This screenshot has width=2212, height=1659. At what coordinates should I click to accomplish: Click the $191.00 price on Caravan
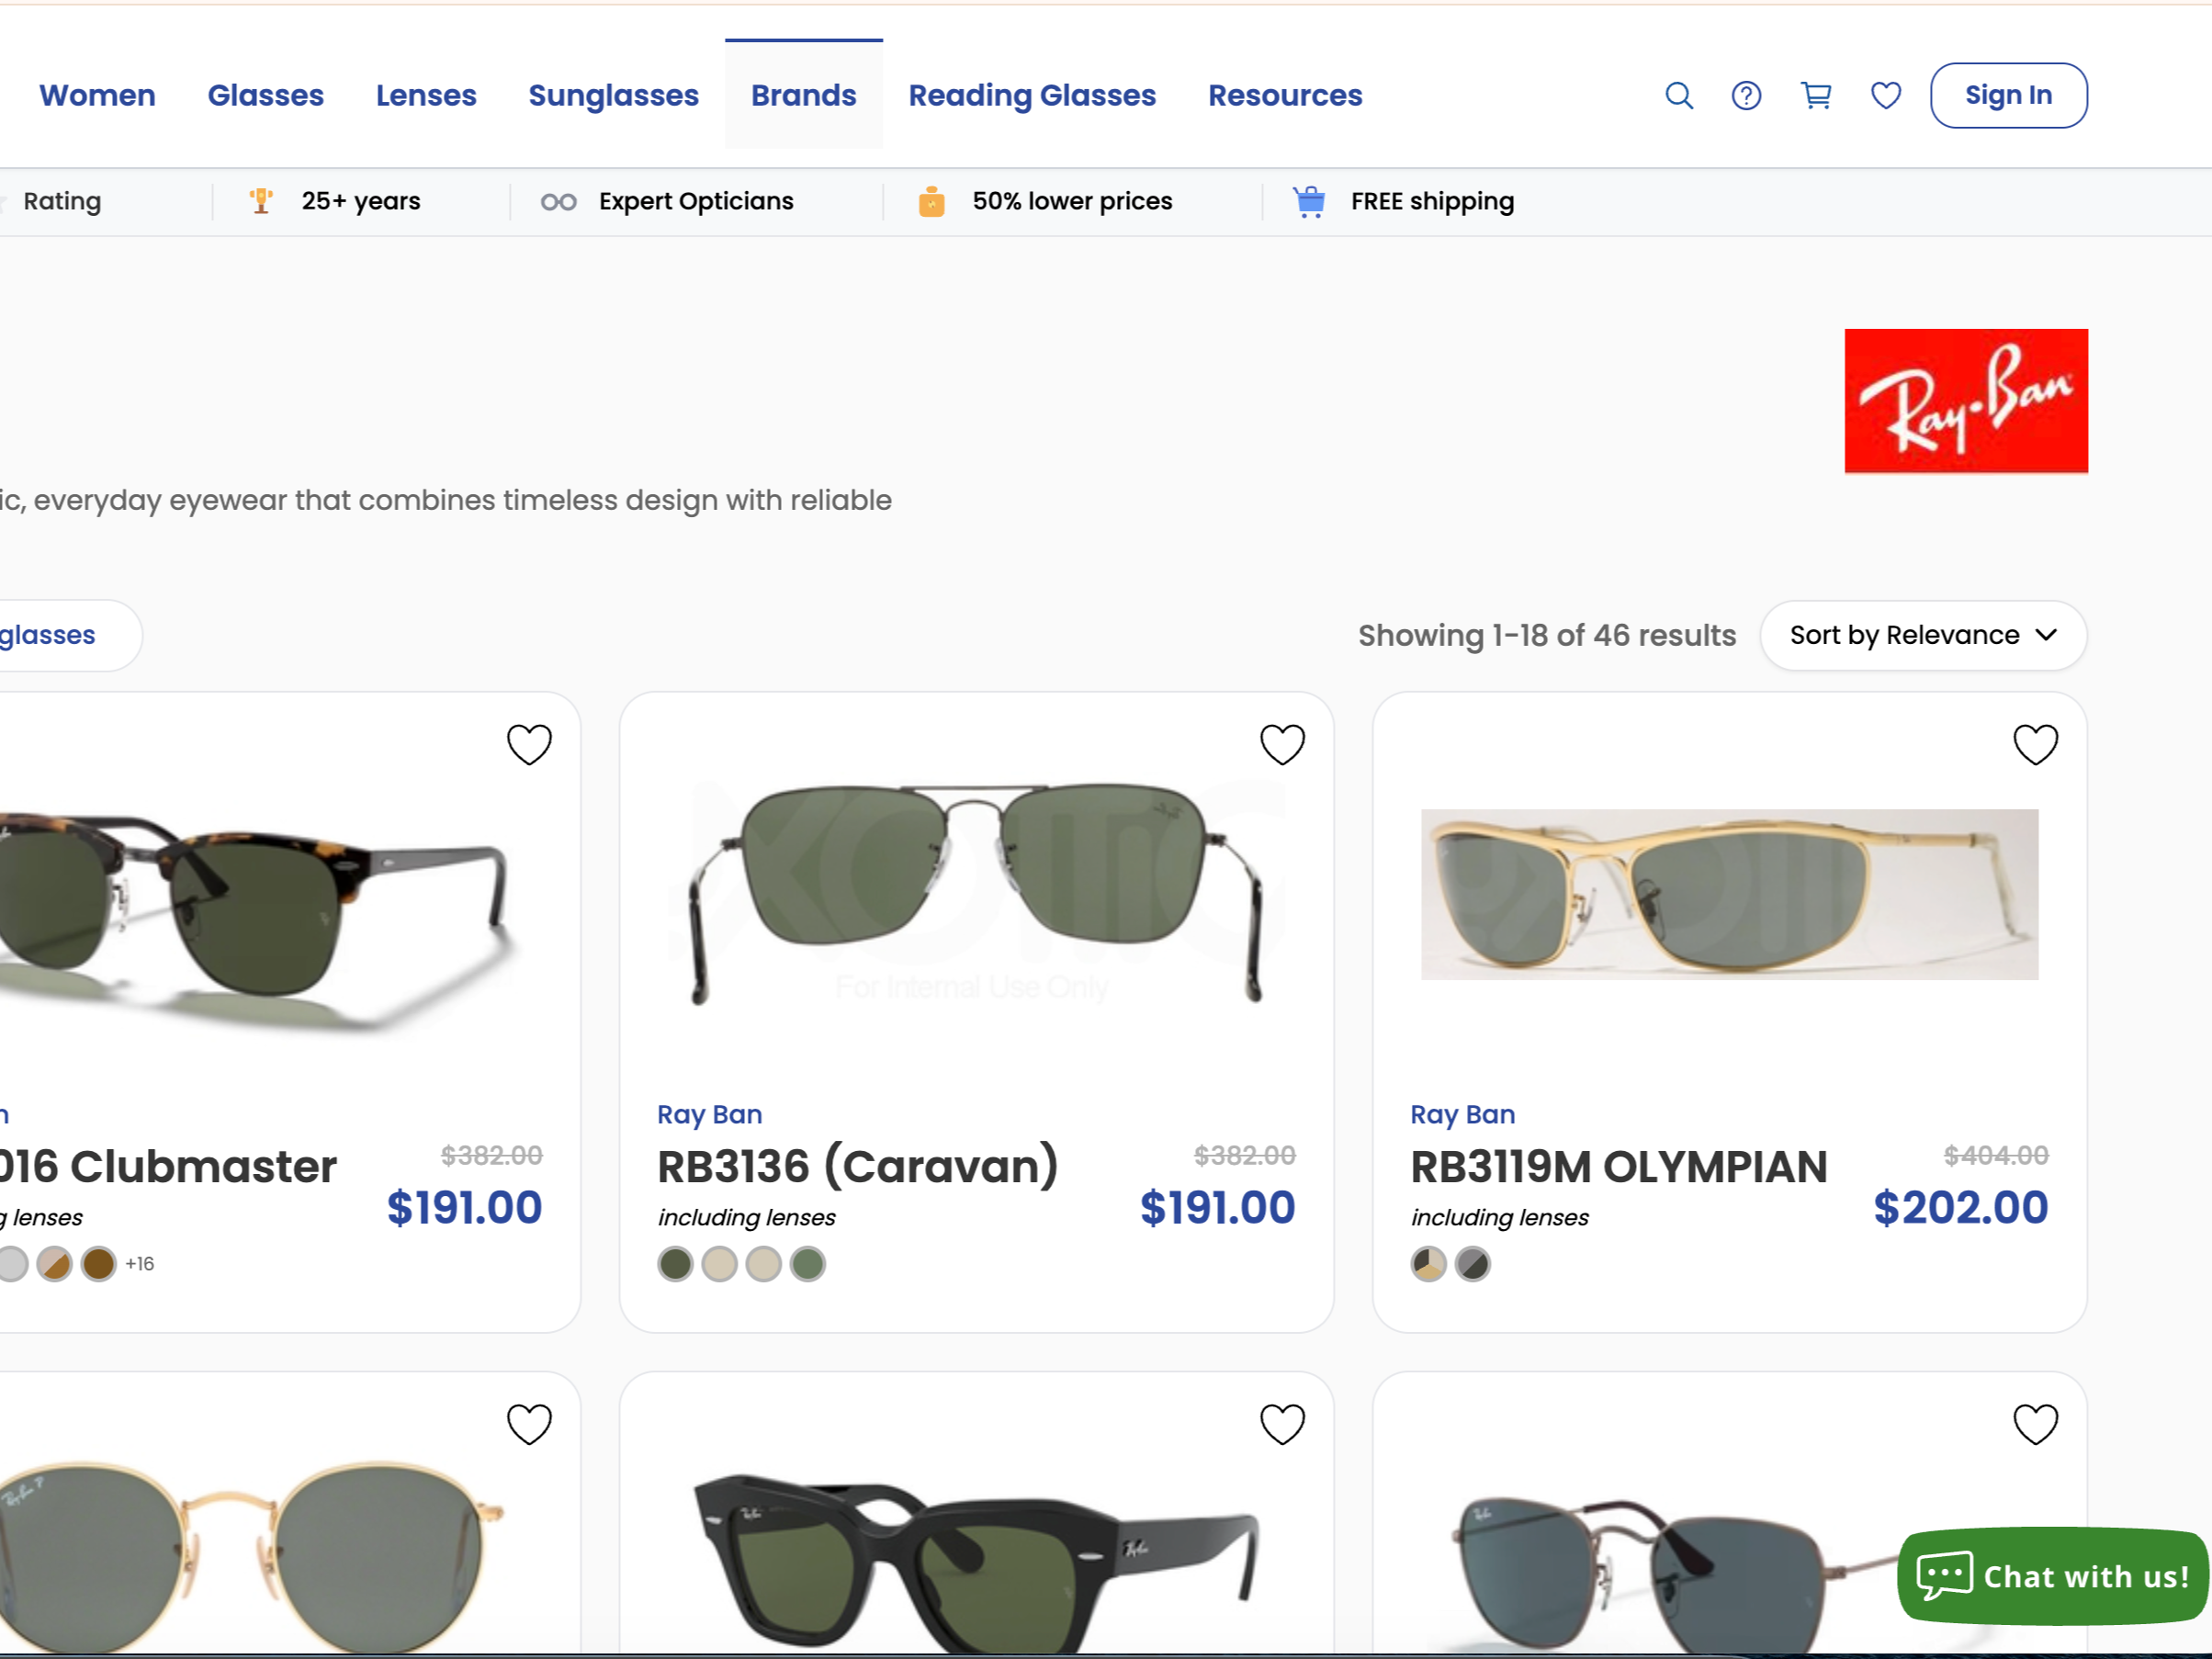pos(1218,1207)
